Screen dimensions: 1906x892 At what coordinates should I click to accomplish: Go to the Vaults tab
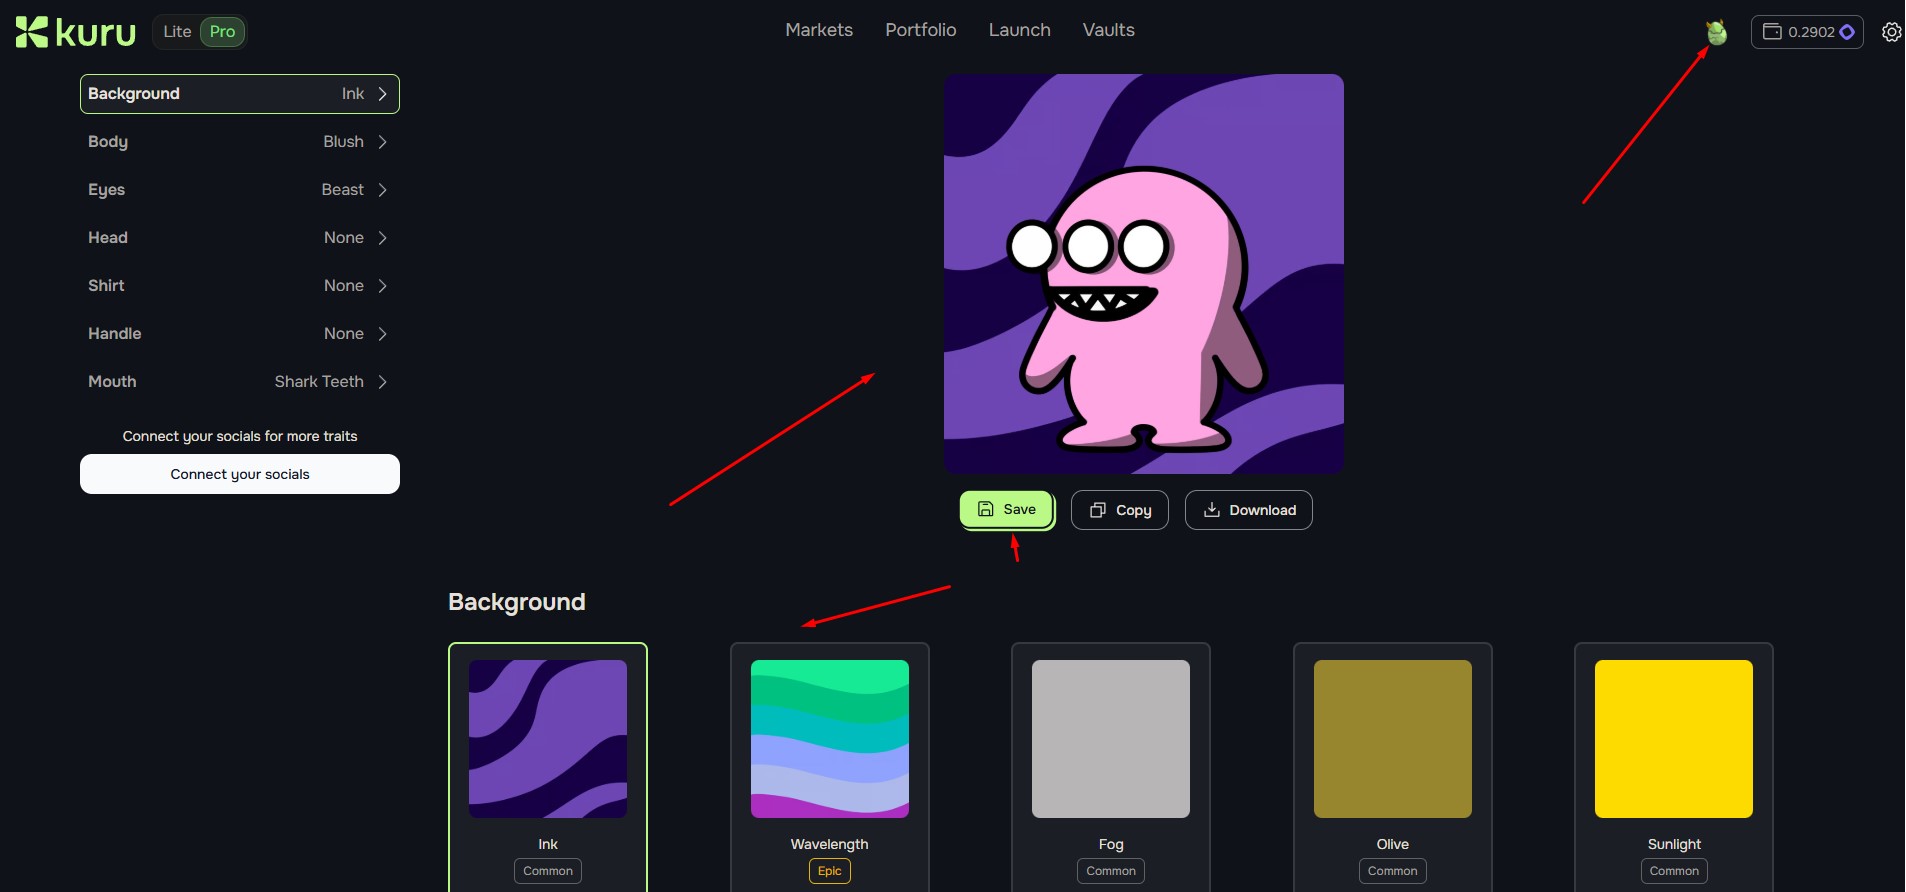click(x=1108, y=30)
